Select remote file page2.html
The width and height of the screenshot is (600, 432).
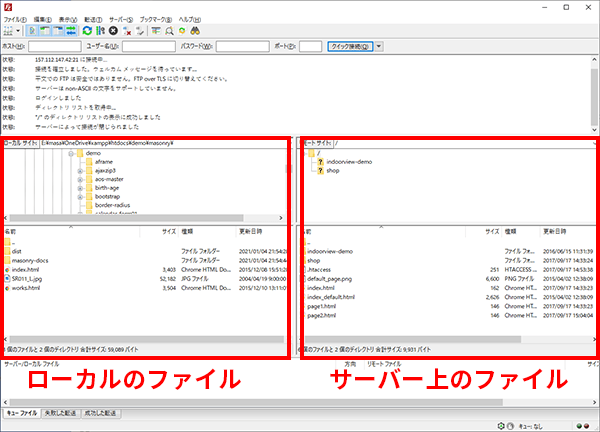[x=321, y=316]
